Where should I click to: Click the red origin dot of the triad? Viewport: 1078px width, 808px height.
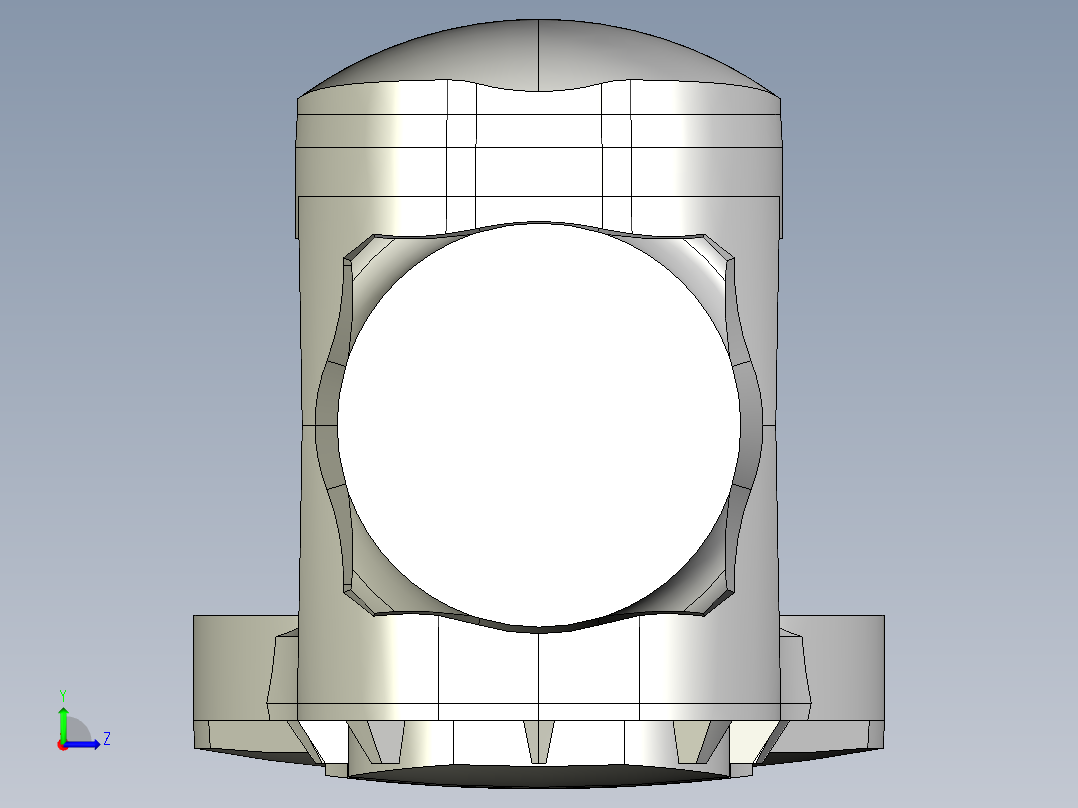62,745
